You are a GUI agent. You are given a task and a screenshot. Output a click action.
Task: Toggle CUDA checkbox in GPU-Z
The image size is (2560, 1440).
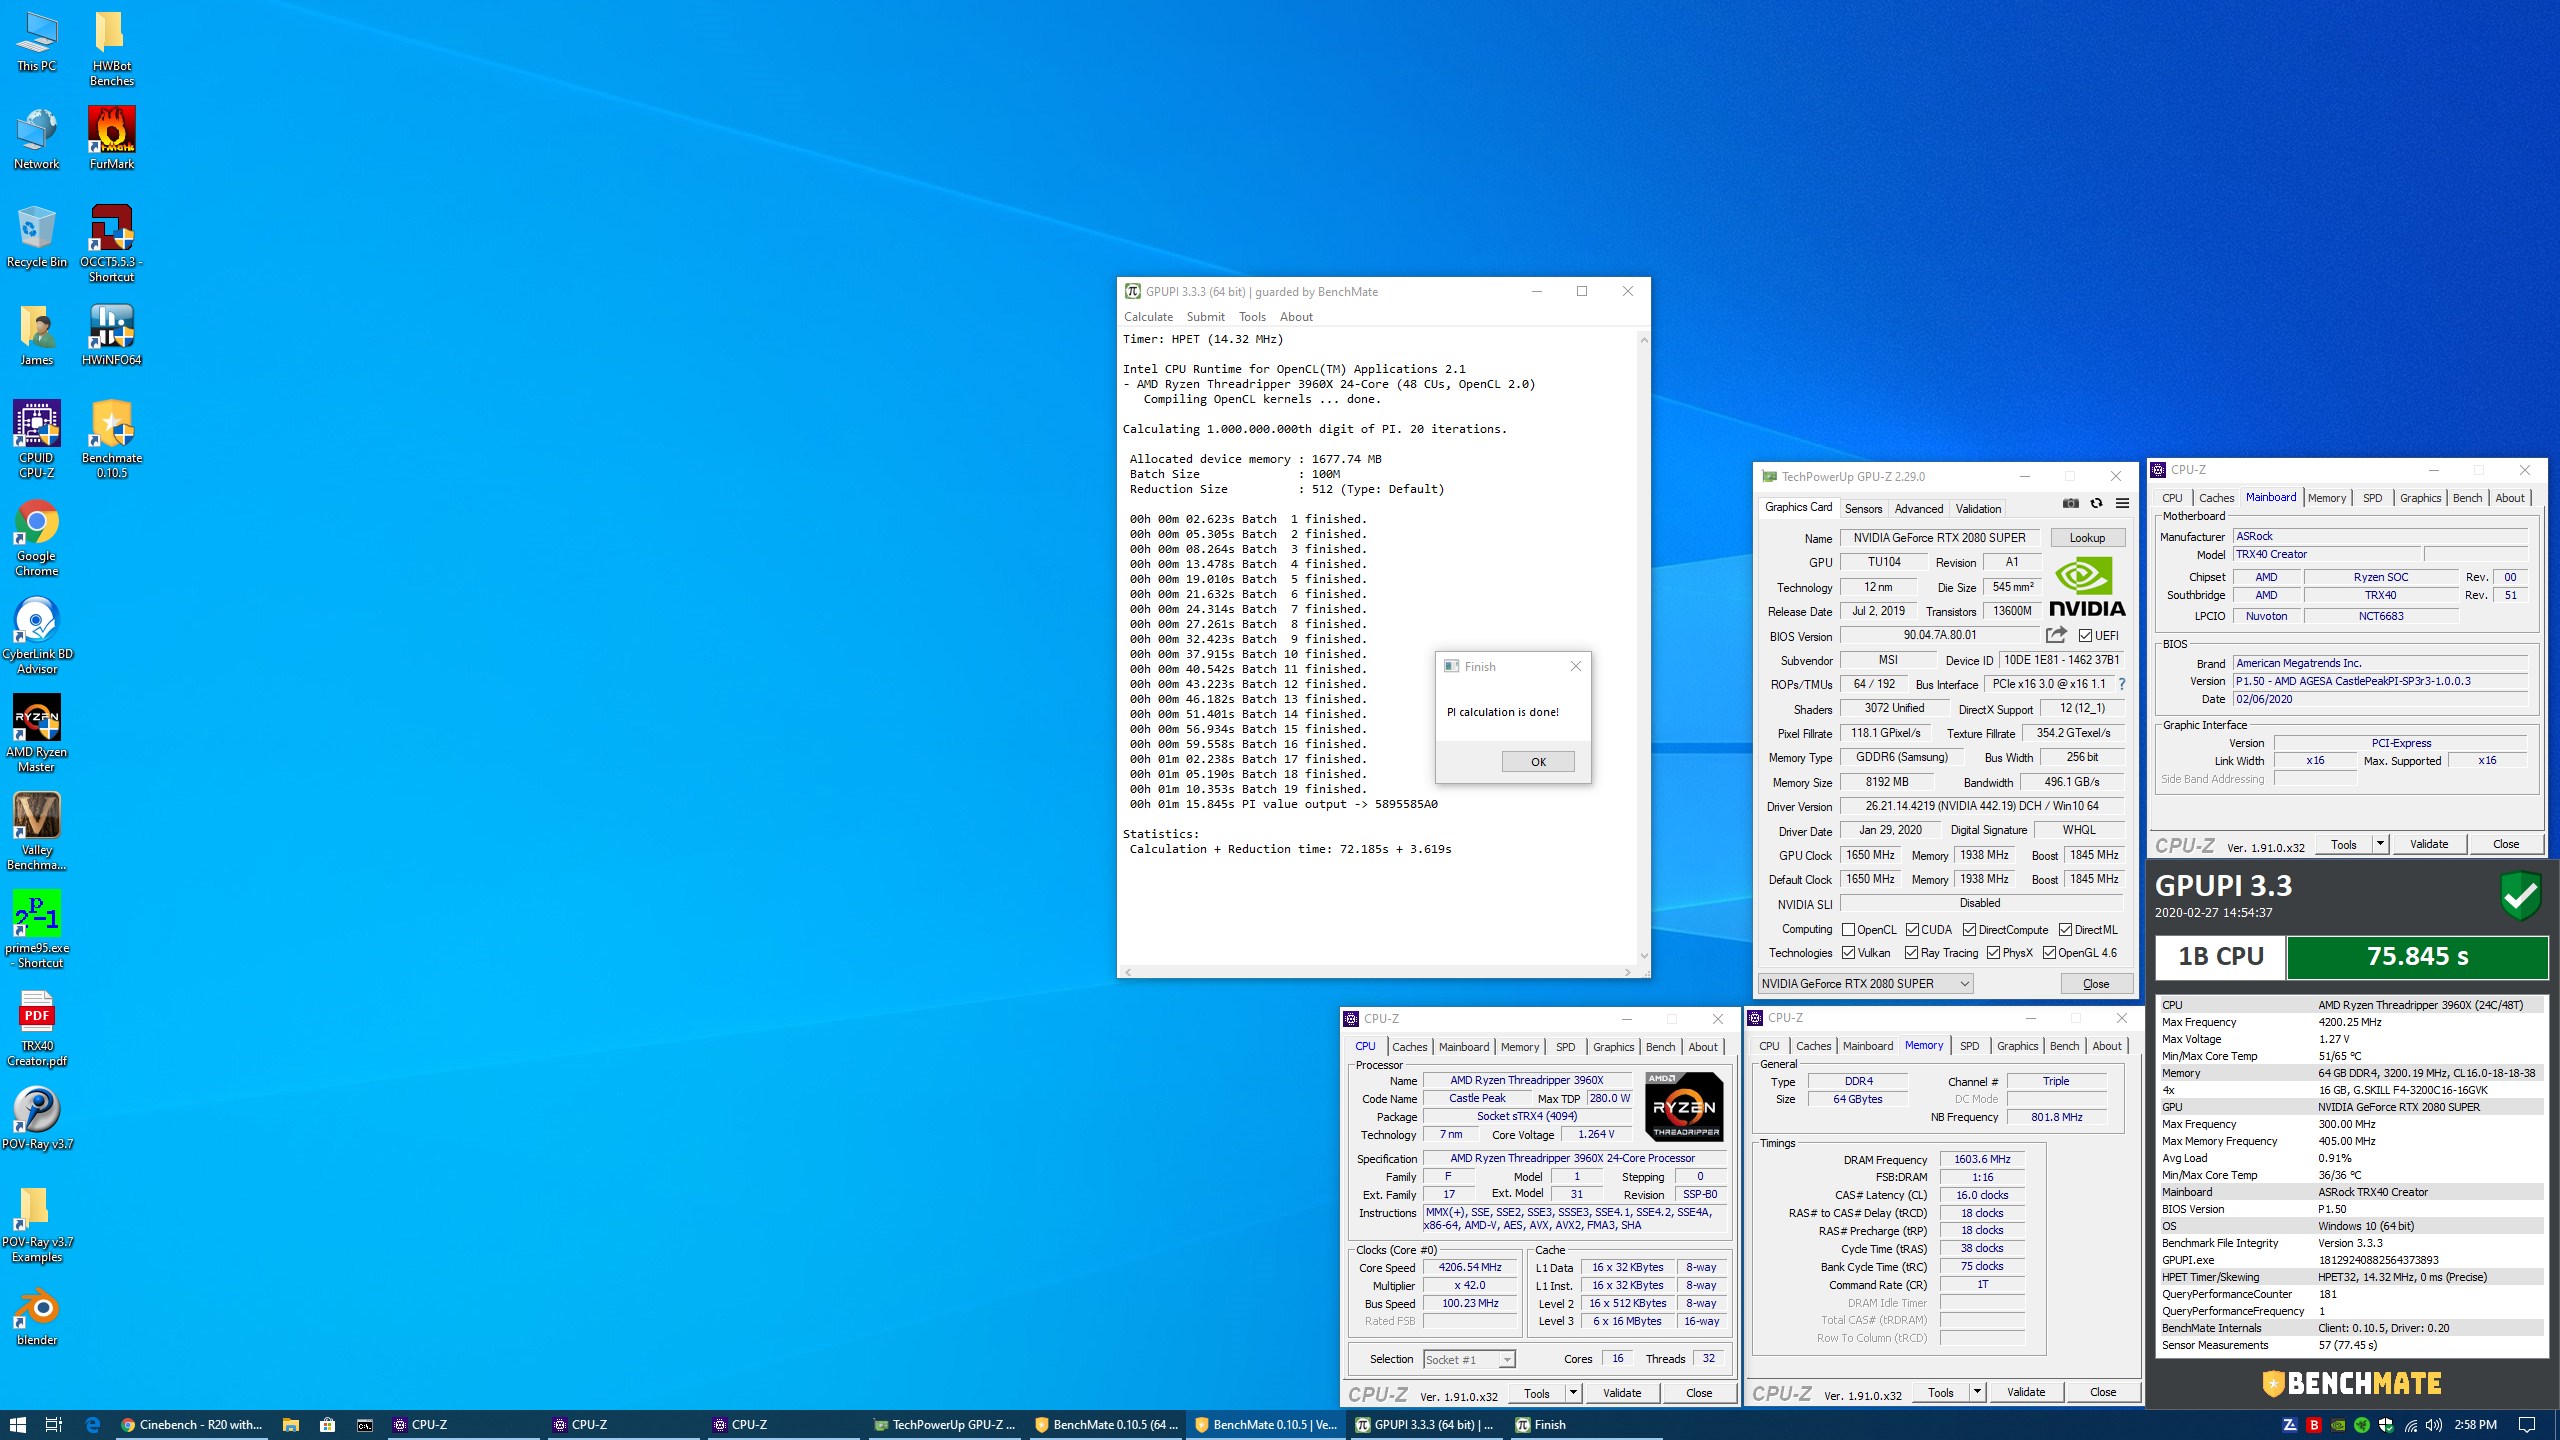[x=1912, y=930]
